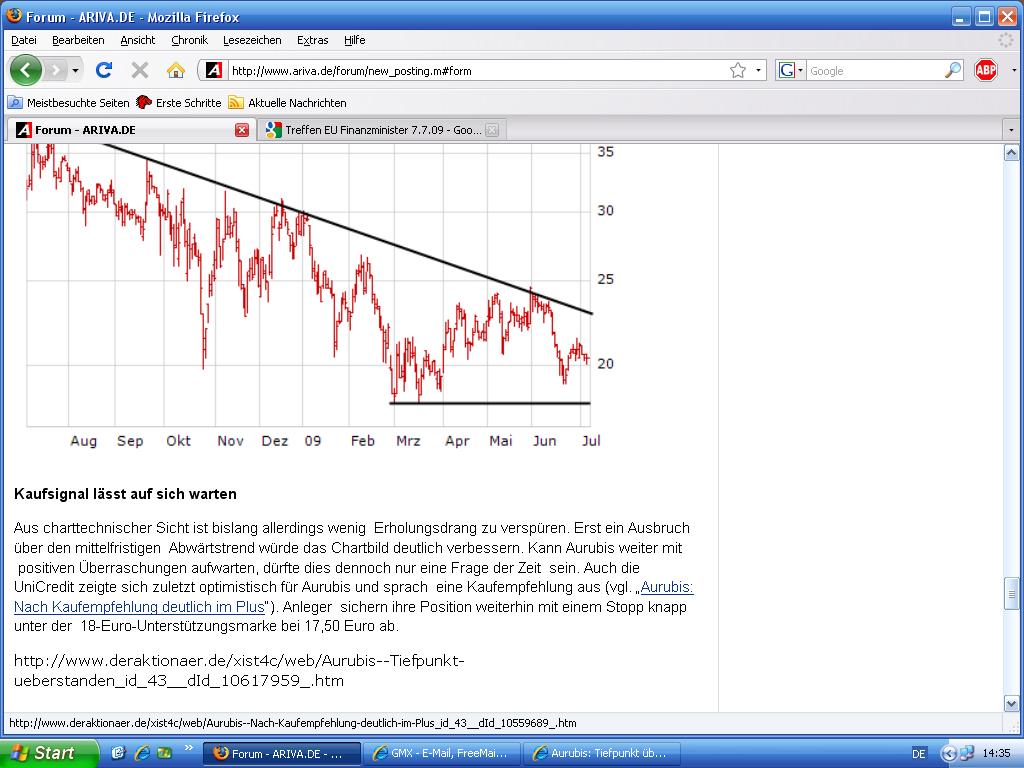Click the Stop loading X icon
The width and height of the screenshot is (1024, 768).
140,70
